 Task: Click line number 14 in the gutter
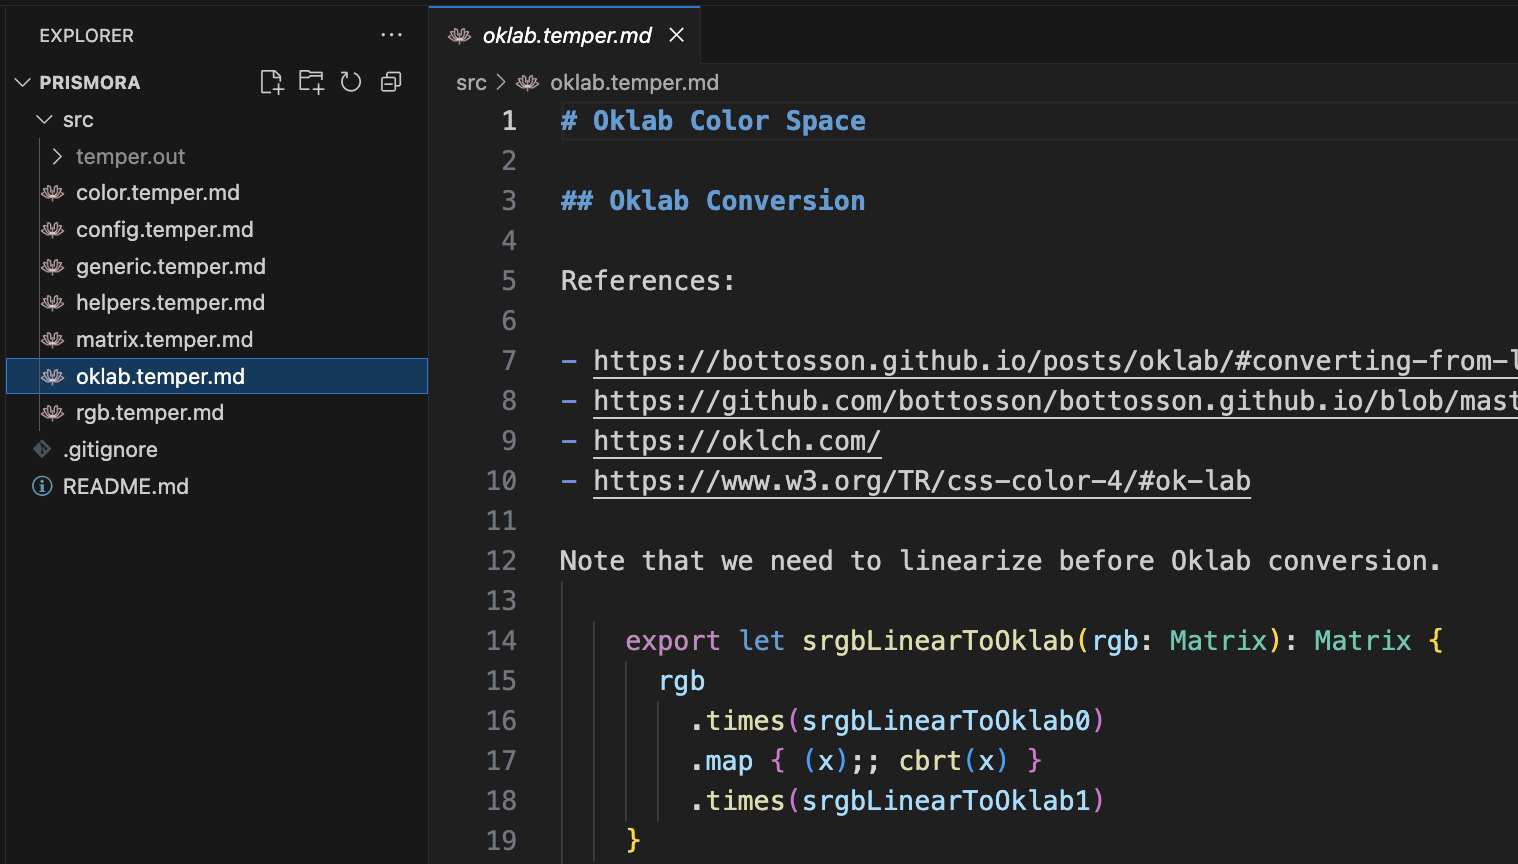tap(501, 641)
